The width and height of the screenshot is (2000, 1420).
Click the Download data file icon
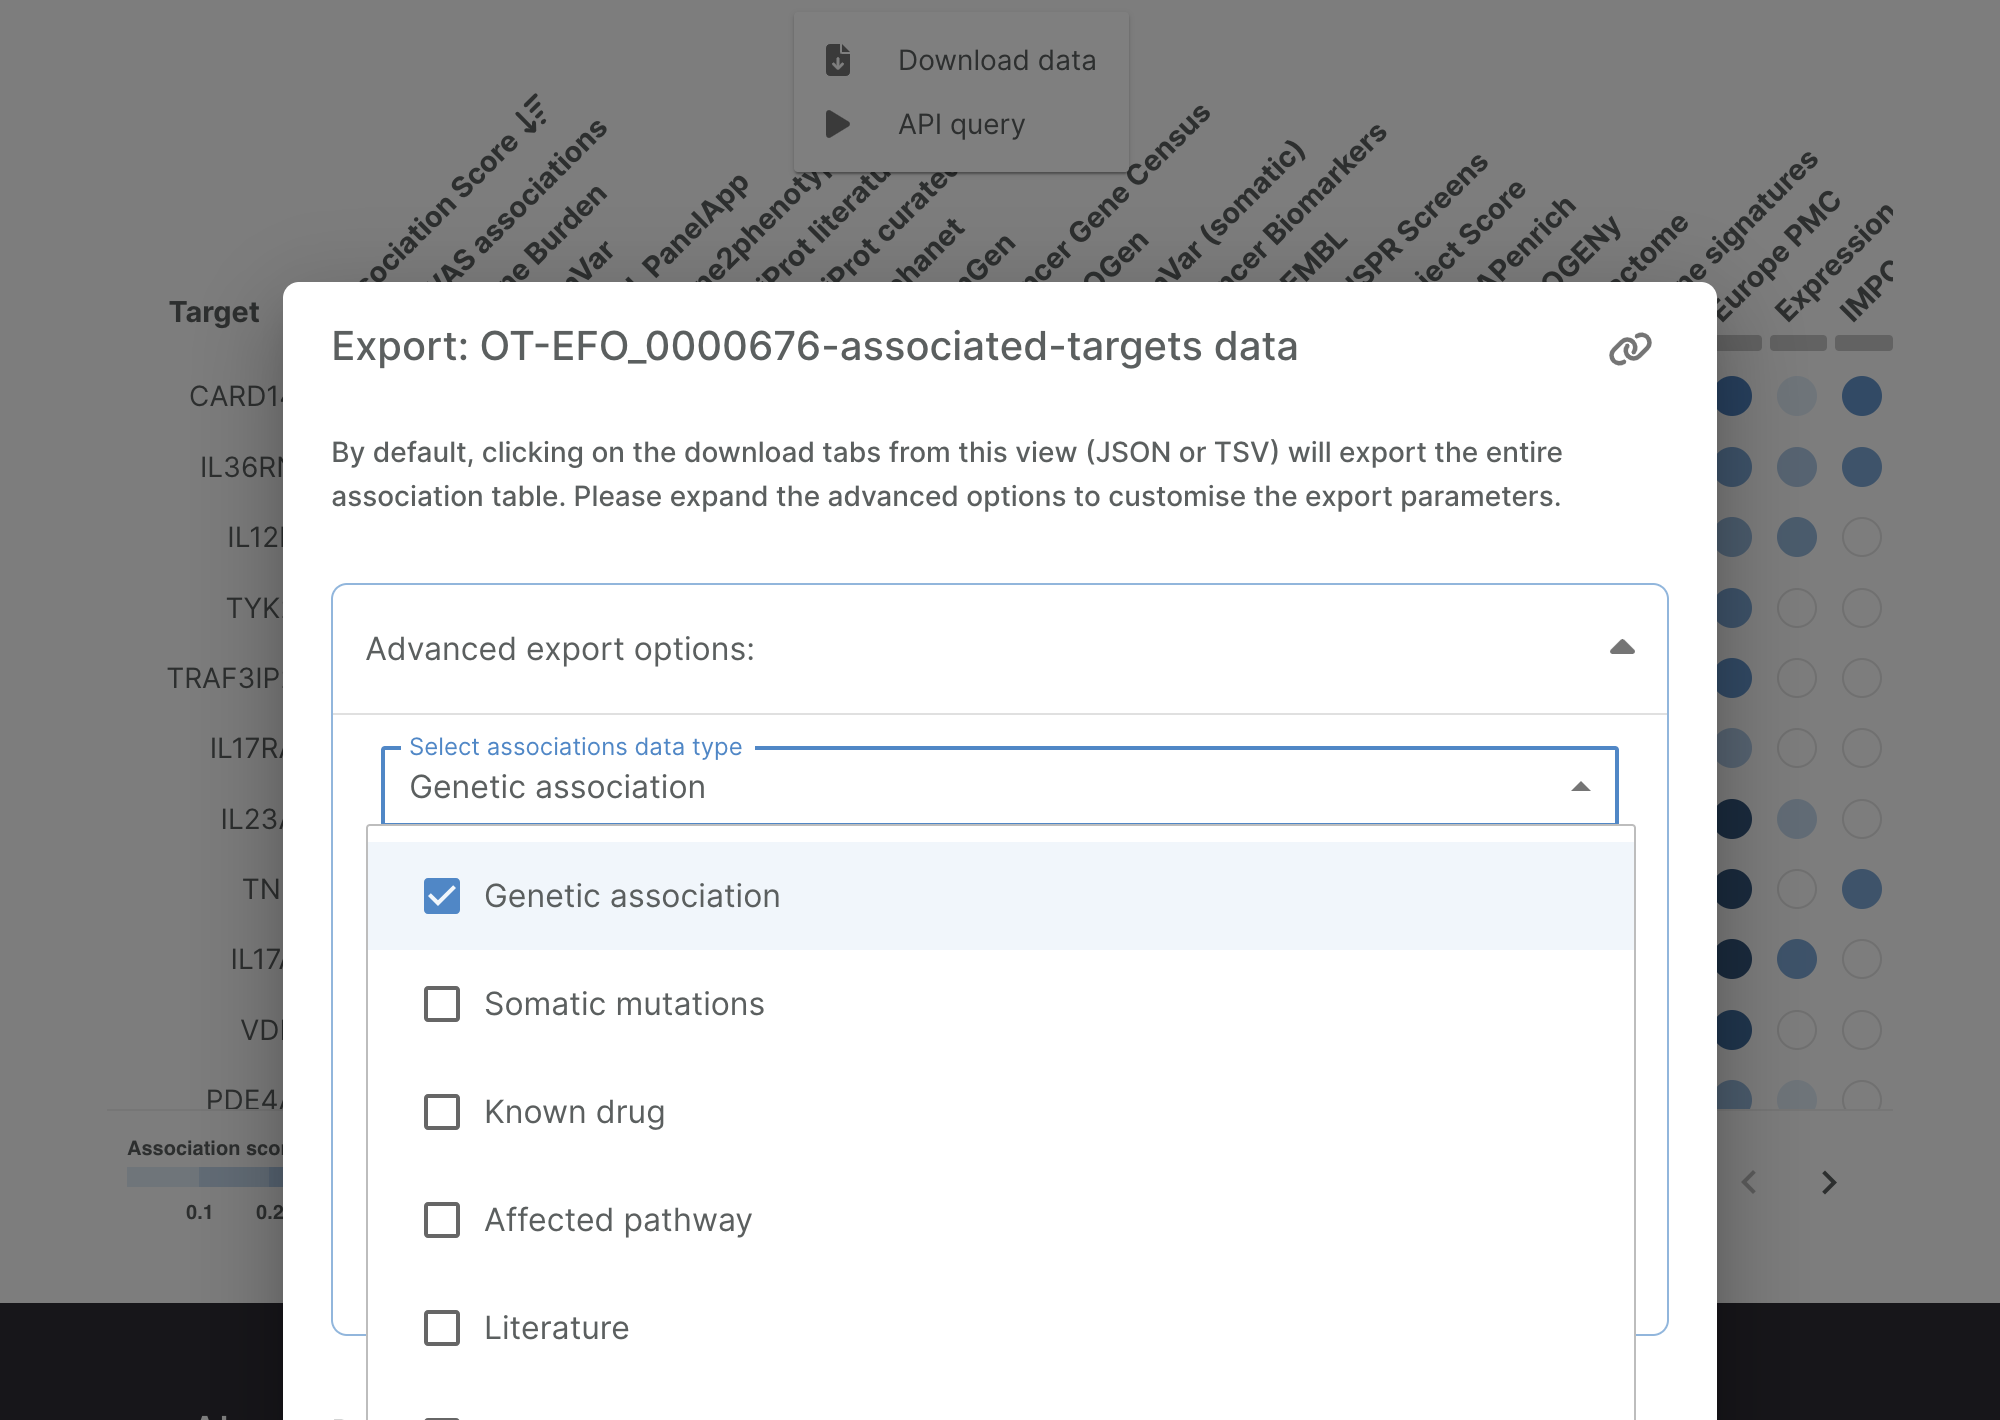click(838, 60)
